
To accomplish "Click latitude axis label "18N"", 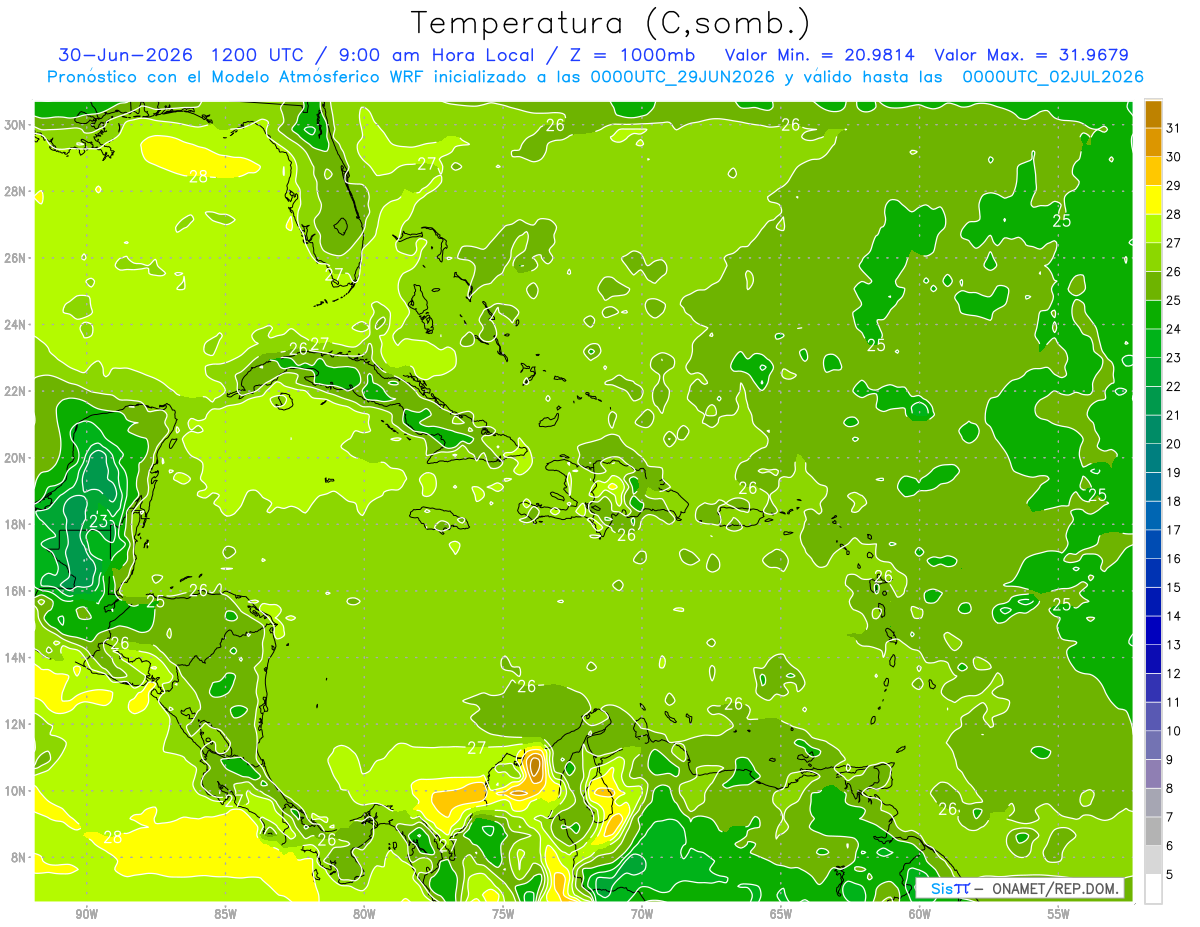I will pyautogui.click(x=16, y=524).
